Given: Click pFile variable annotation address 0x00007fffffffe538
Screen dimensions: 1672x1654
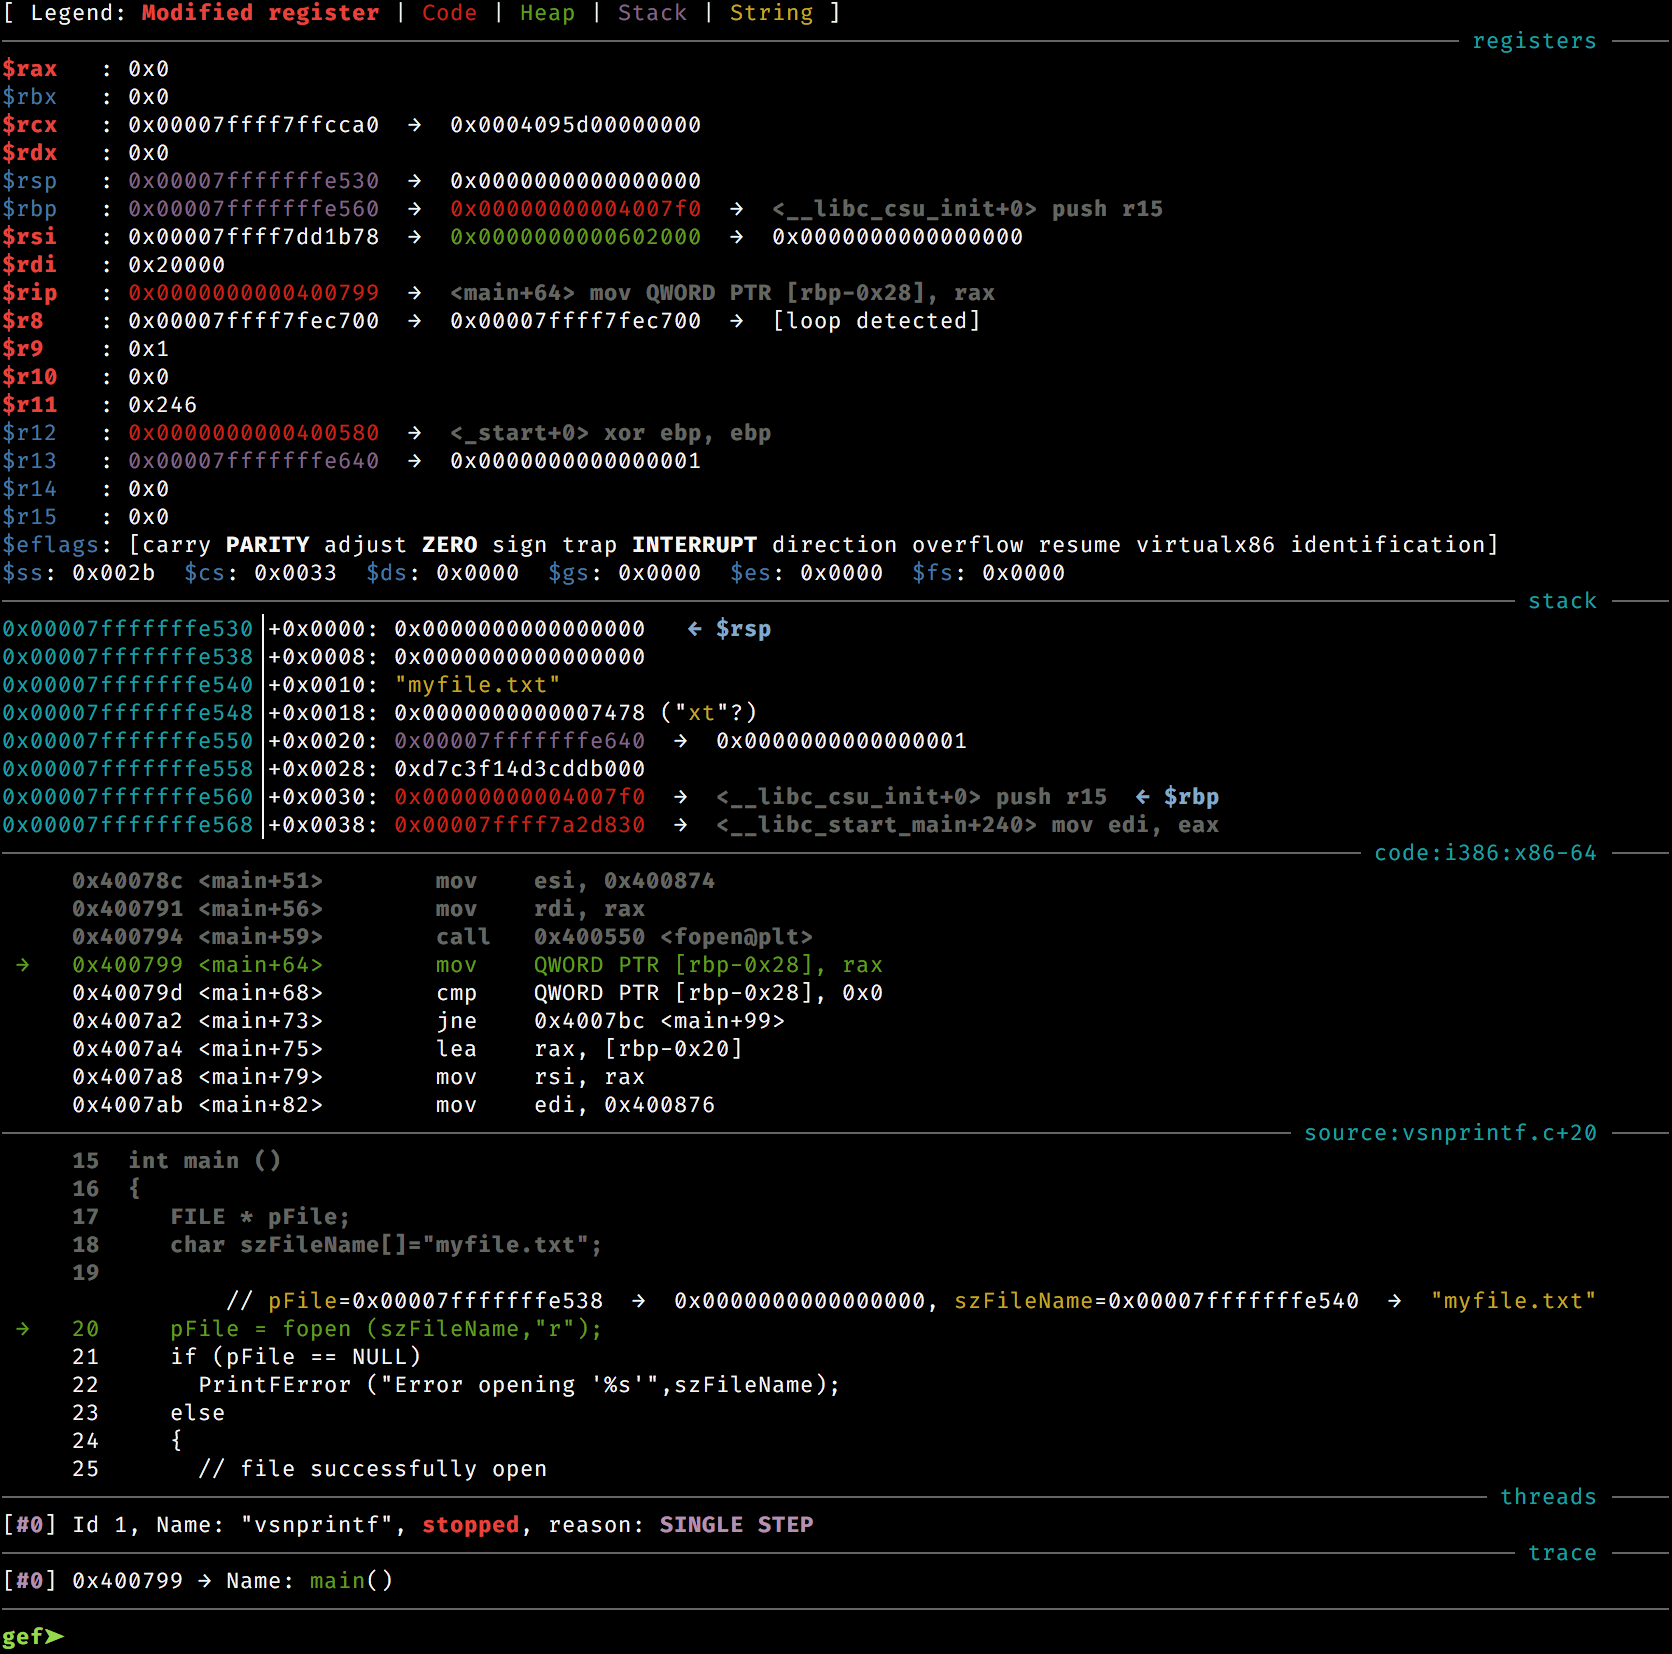Looking at the screenshot, I should pos(477,1301).
